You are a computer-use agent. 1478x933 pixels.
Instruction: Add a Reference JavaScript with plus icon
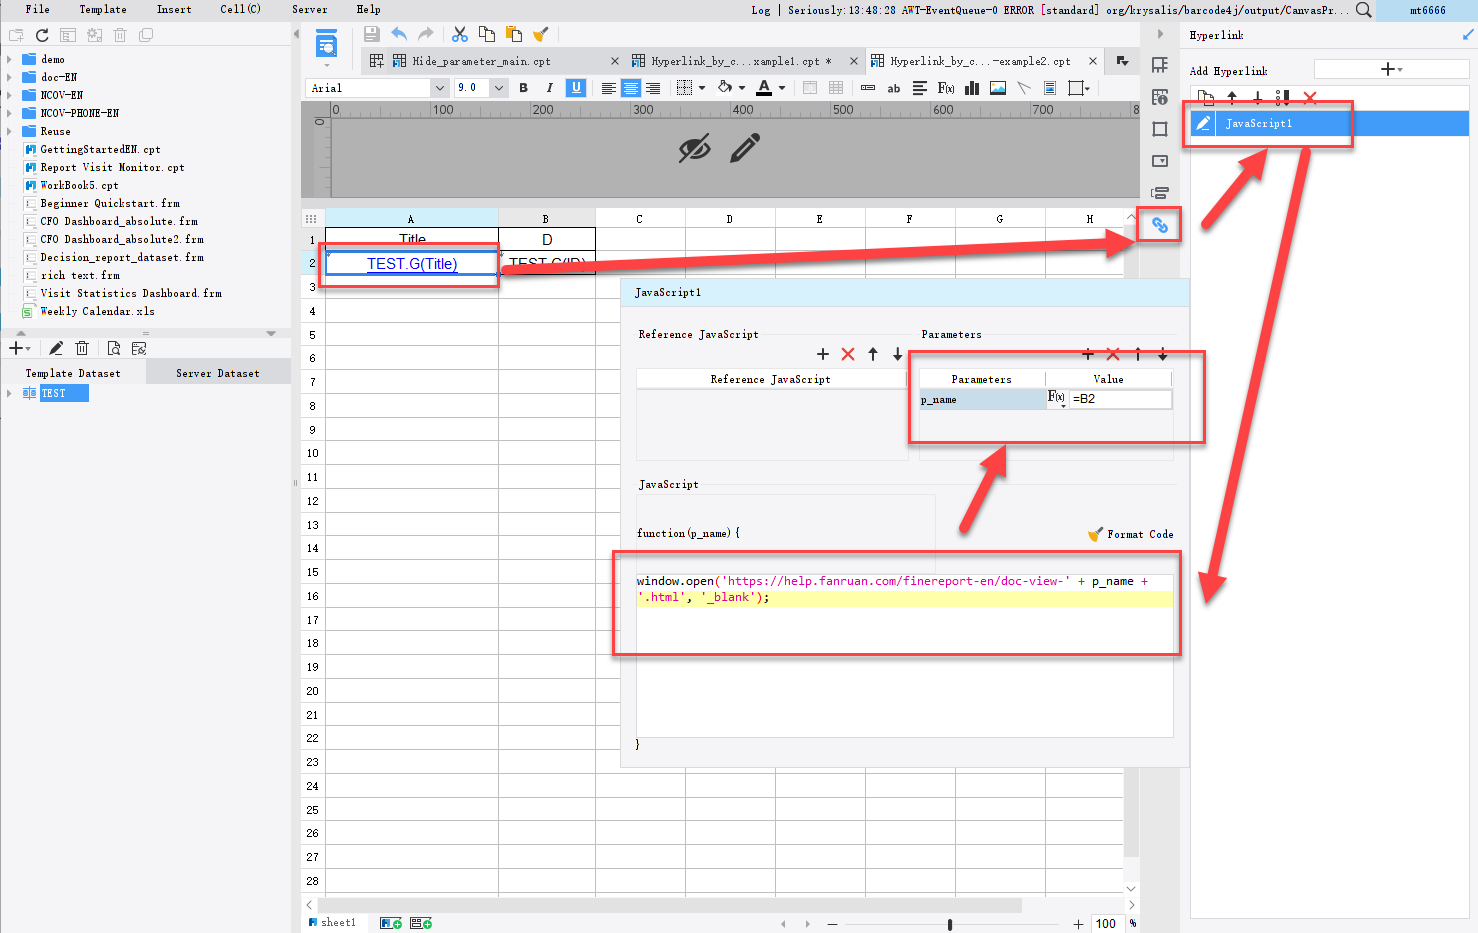pyautogui.click(x=822, y=354)
